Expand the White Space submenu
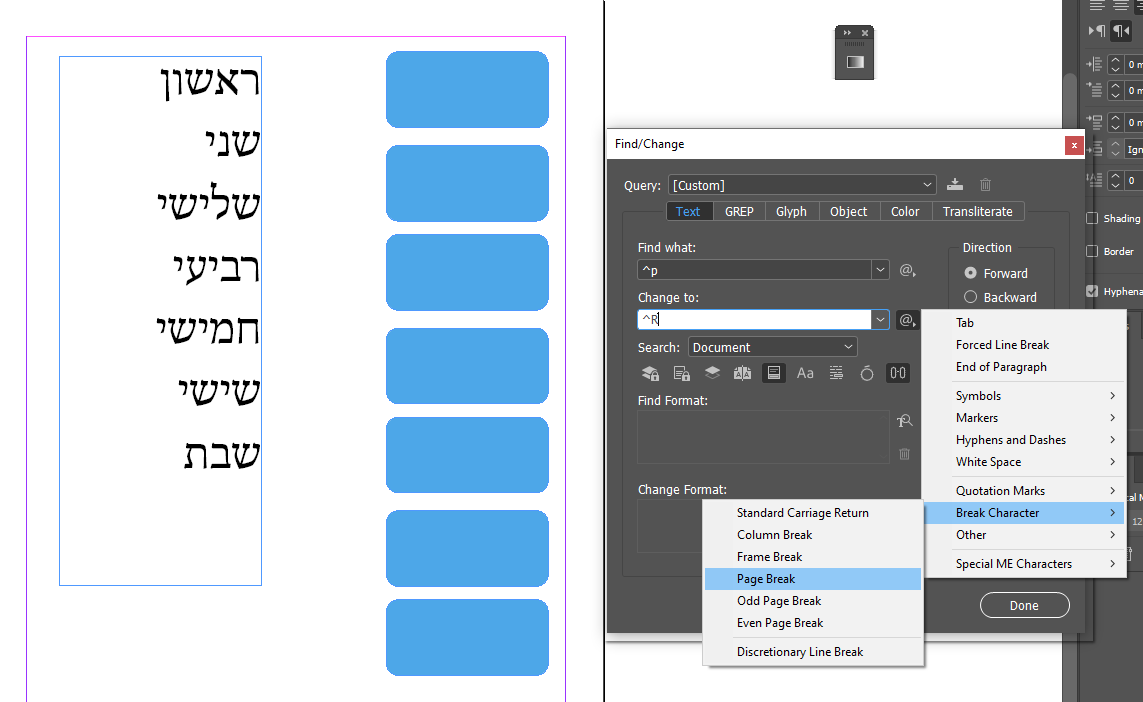The width and height of the screenshot is (1143, 702). [x=1025, y=461]
